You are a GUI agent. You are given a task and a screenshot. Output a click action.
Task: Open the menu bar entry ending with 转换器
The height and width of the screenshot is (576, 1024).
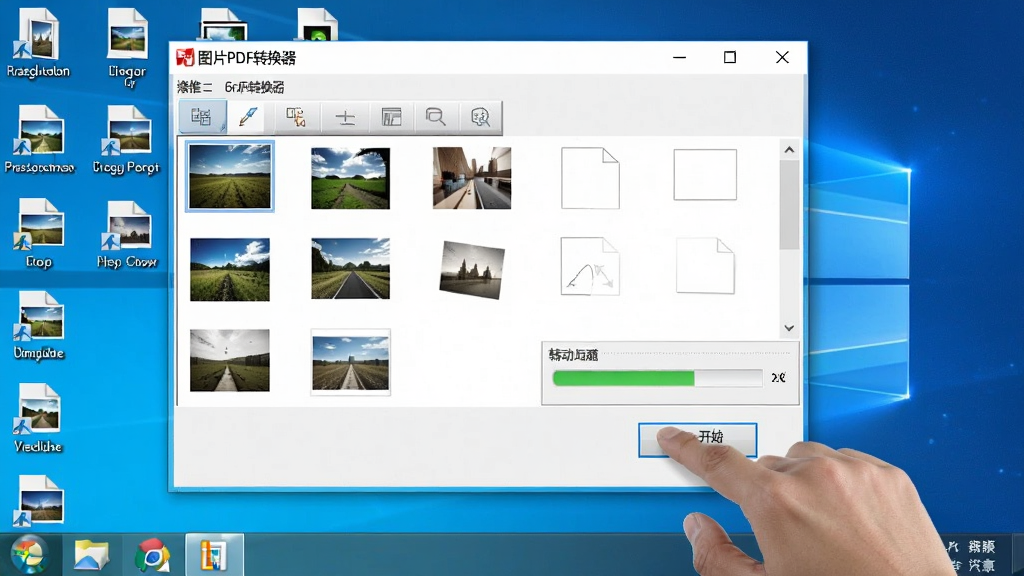click(254, 87)
